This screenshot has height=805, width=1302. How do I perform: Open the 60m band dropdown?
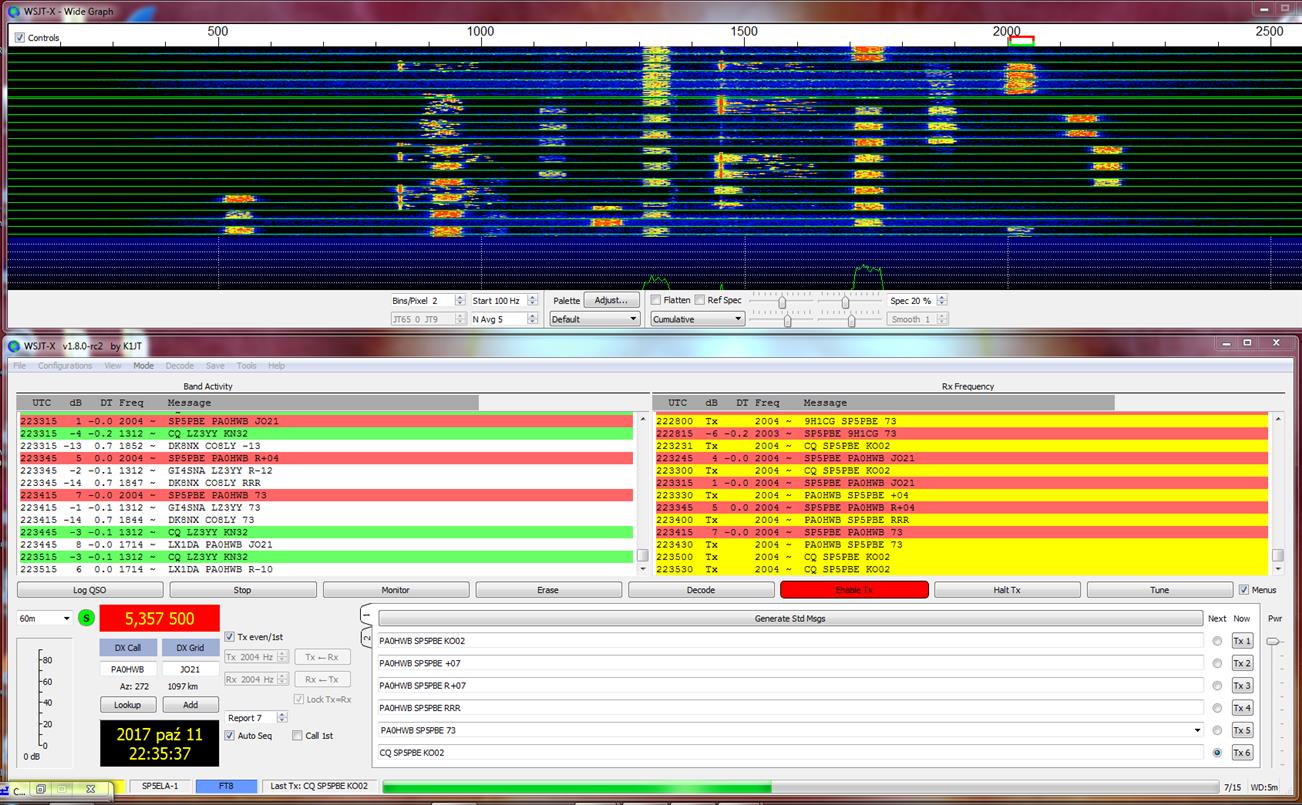tap(44, 618)
